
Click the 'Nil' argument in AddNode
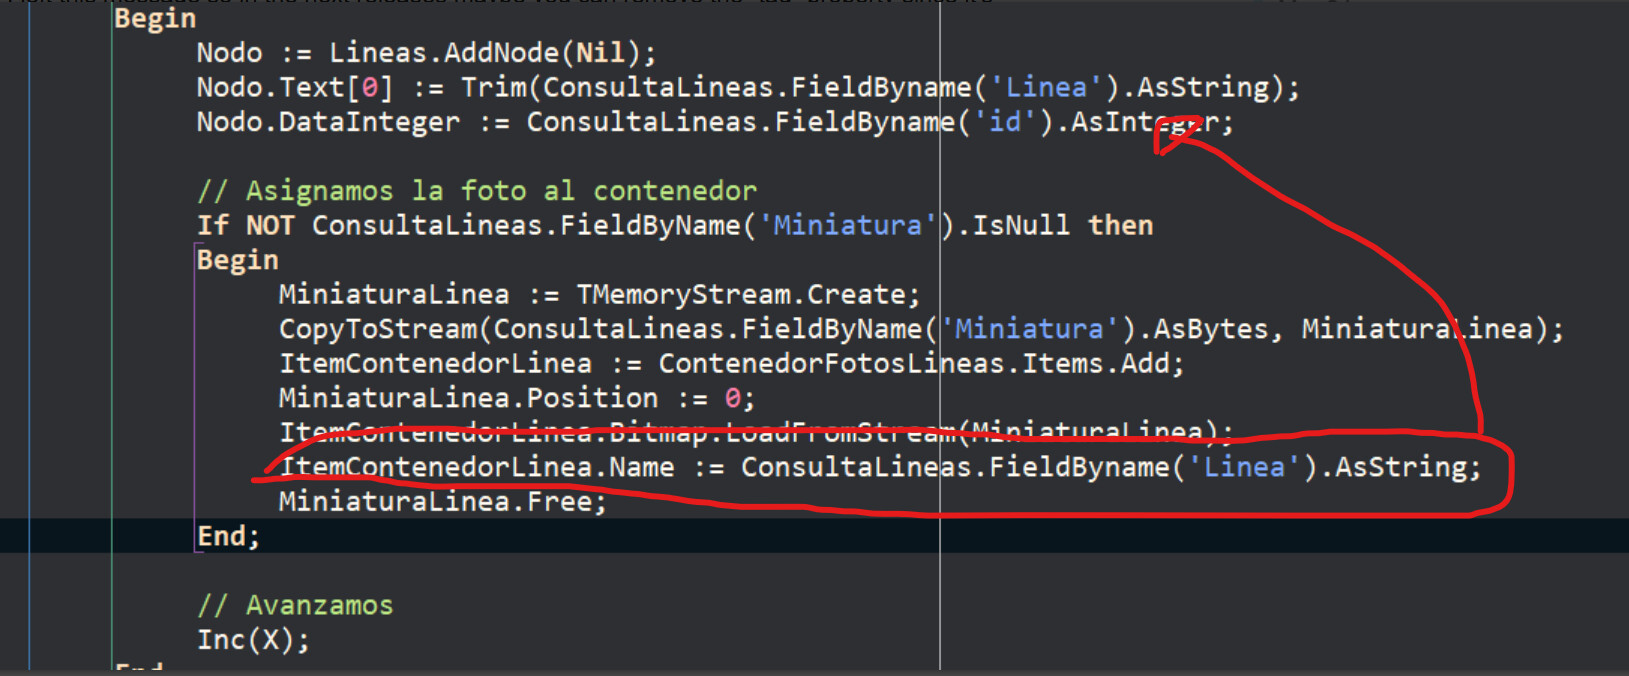click(x=600, y=53)
